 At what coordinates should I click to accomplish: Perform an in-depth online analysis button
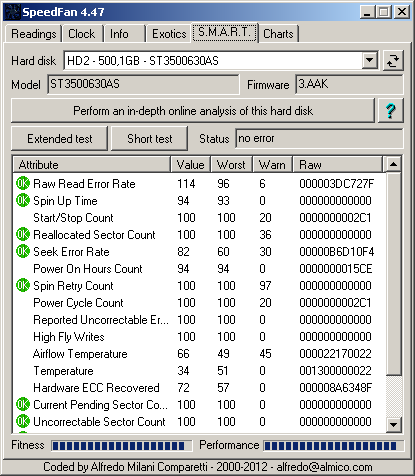[193, 111]
